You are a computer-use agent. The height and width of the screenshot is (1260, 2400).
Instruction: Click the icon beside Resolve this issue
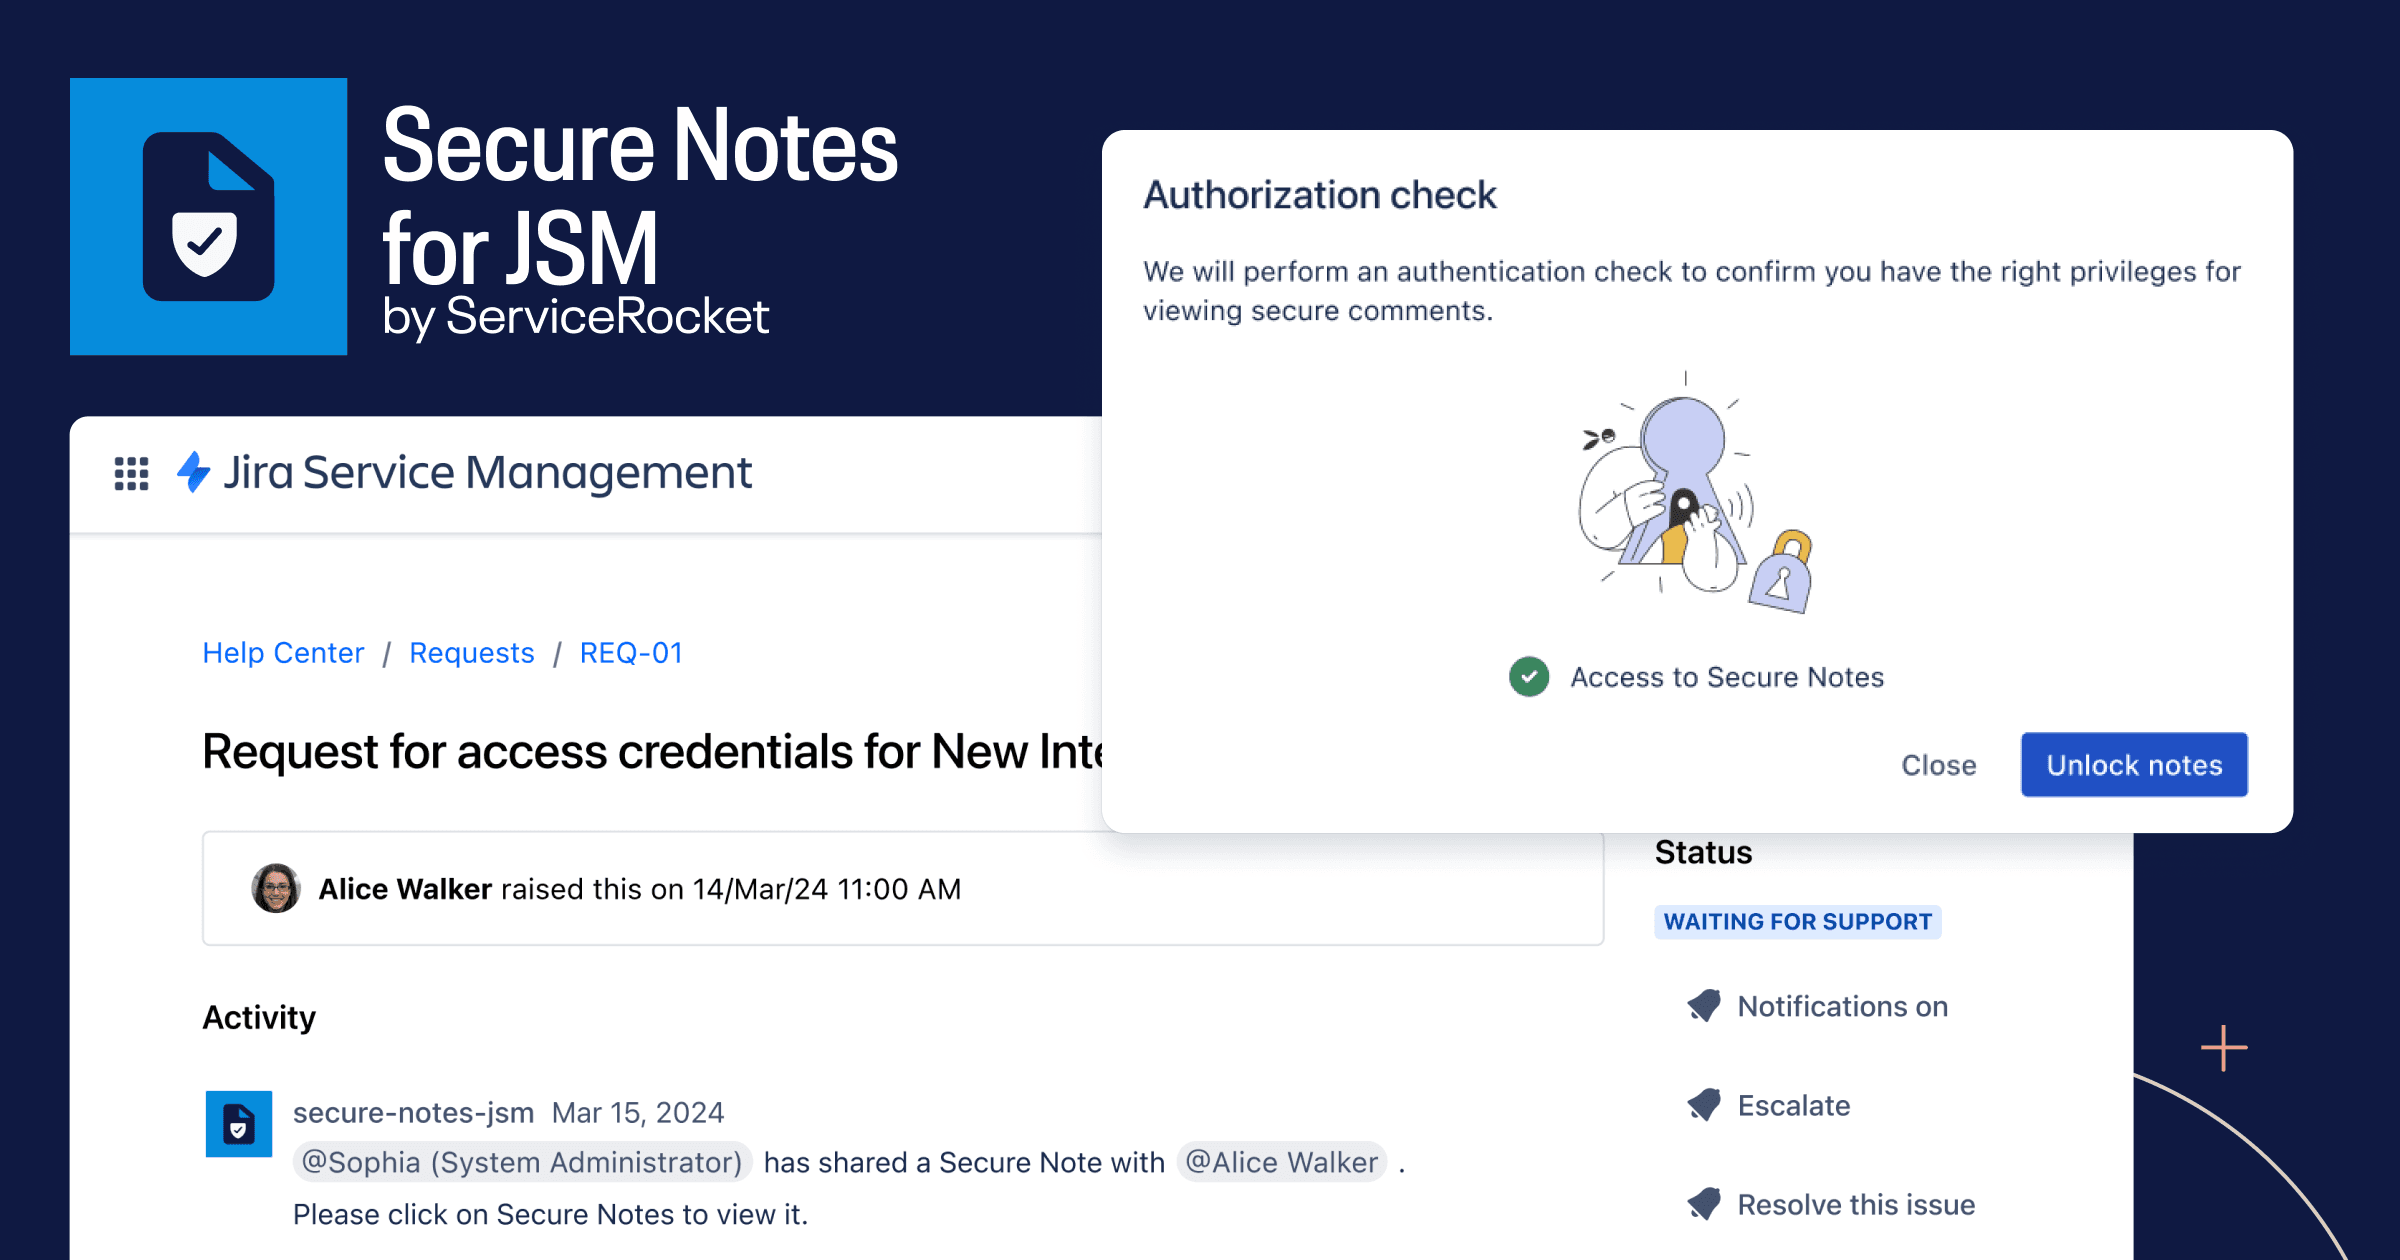1704,1204
